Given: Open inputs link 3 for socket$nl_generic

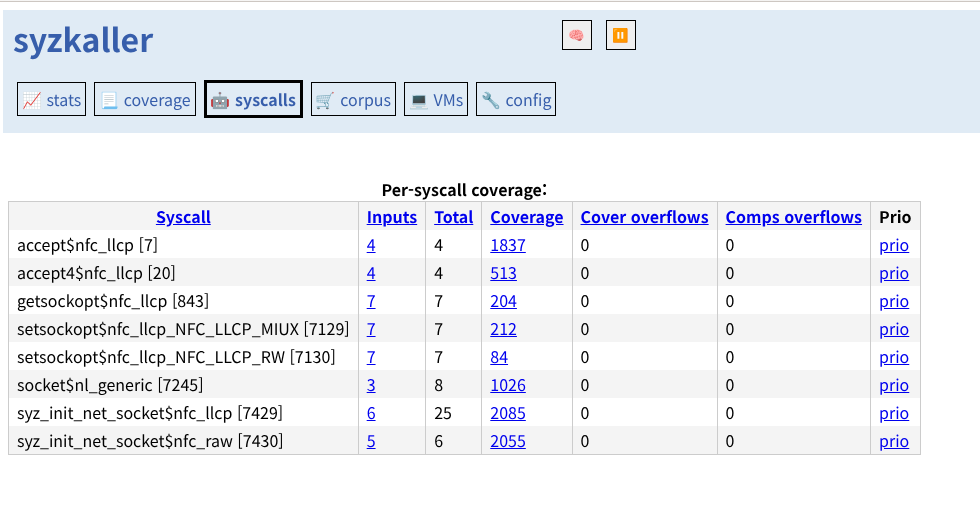Looking at the screenshot, I should [x=371, y=385].
